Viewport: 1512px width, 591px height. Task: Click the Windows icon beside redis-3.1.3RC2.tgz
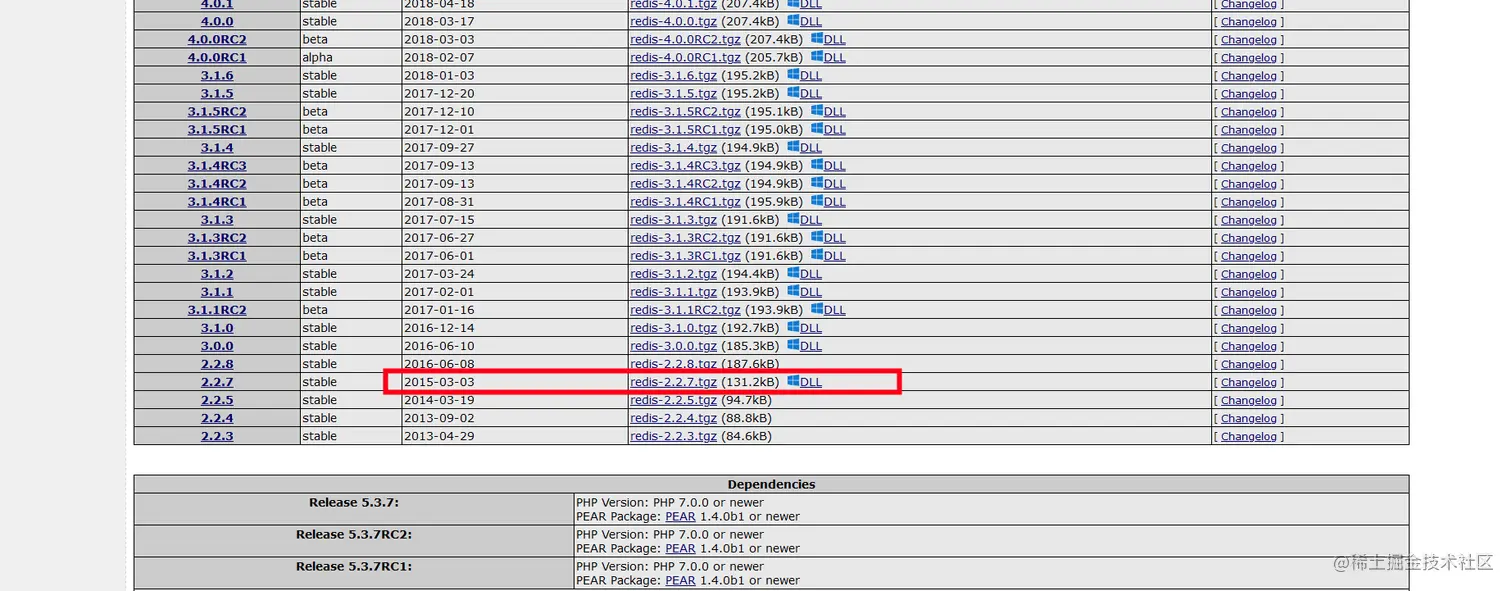(x=817, y=236)
